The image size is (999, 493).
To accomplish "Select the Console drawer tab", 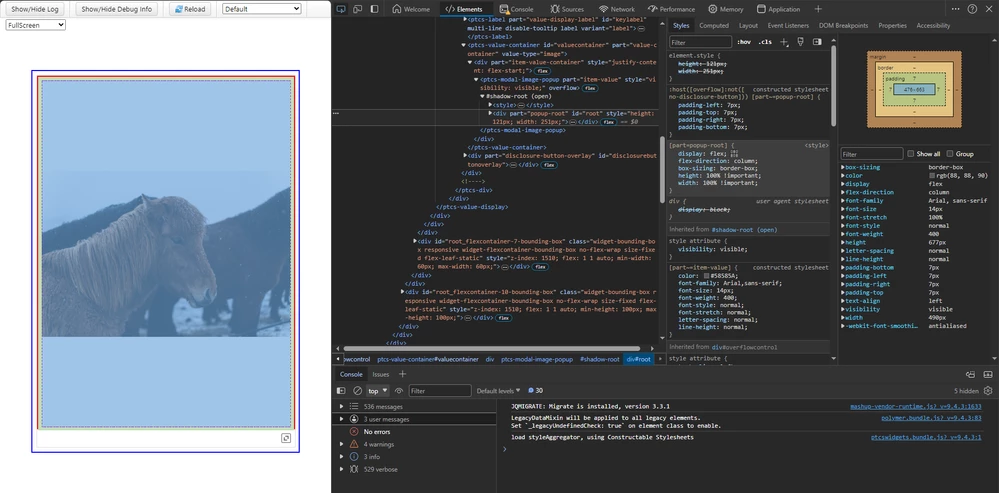I will (x=351, y=374).
